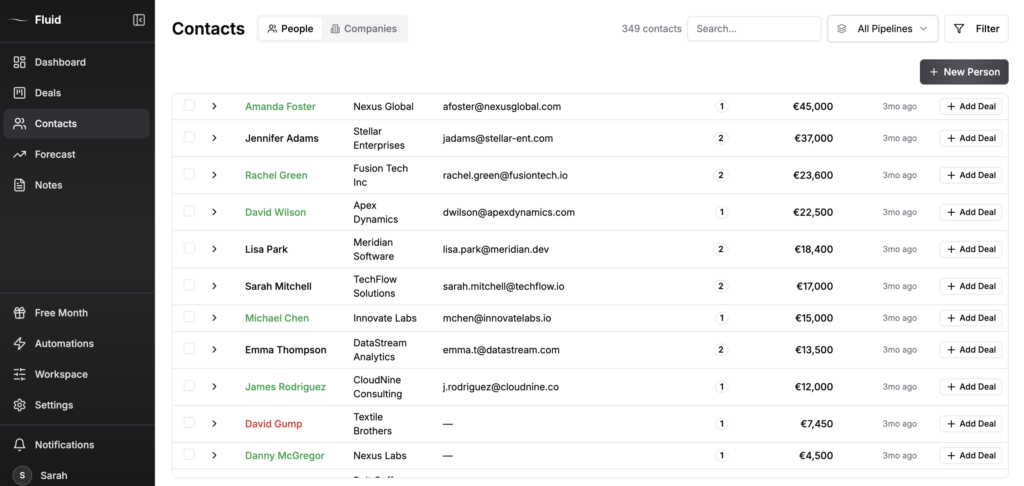
Task: Collapse the sidebar panel icon
Action: point(139,20)
